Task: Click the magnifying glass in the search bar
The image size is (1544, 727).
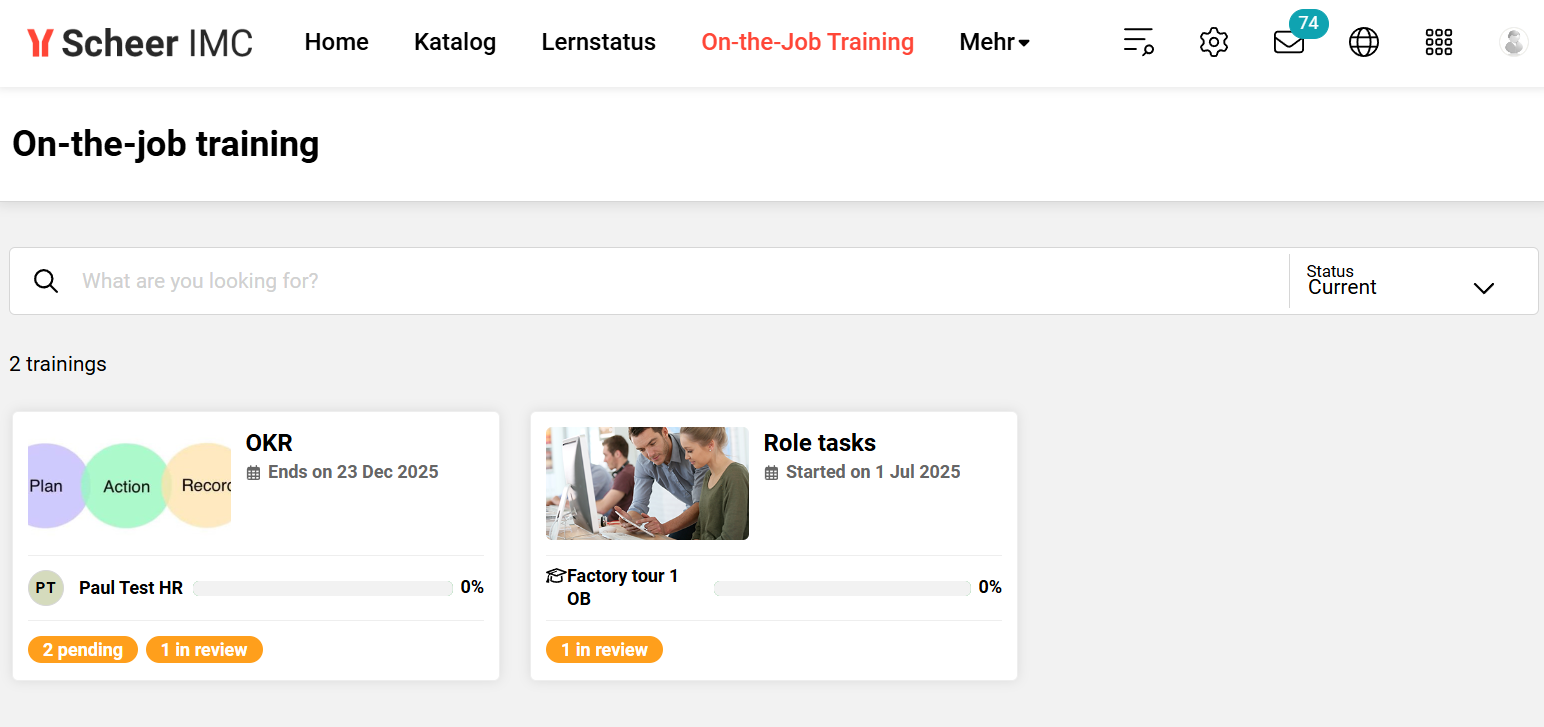Action: 46,281
